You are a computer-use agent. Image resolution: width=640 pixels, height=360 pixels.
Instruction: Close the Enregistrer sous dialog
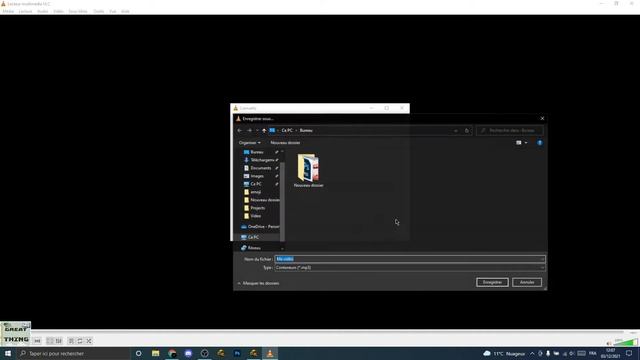(x=542, y=118)
